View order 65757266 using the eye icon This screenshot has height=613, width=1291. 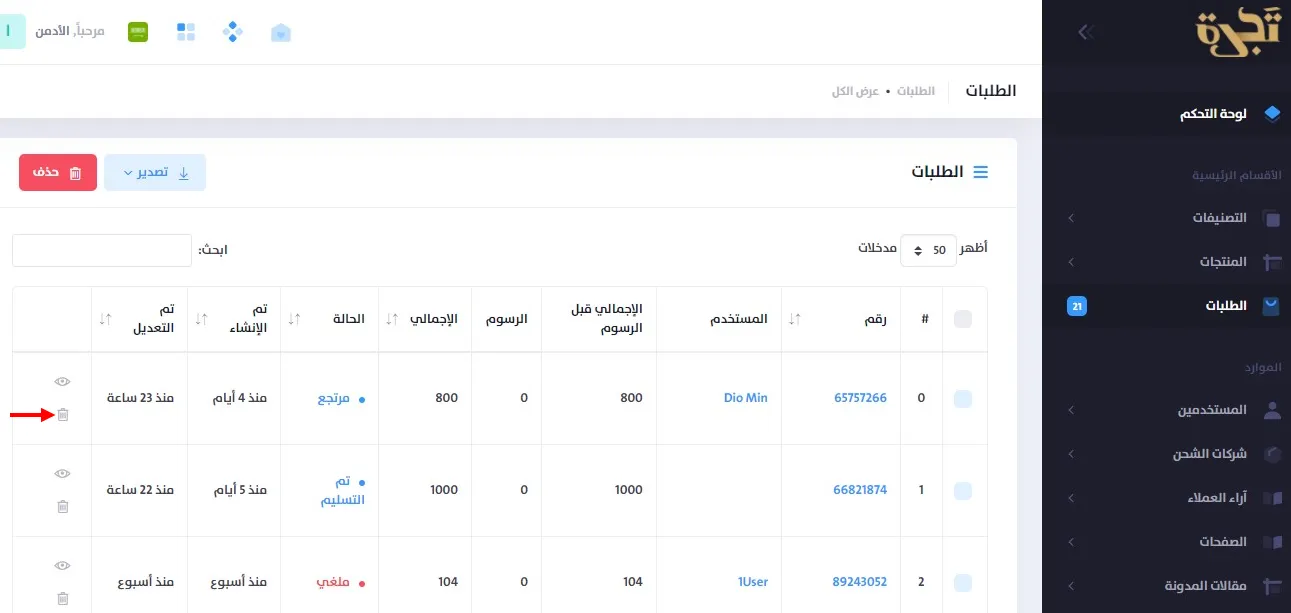pos(63,381)
